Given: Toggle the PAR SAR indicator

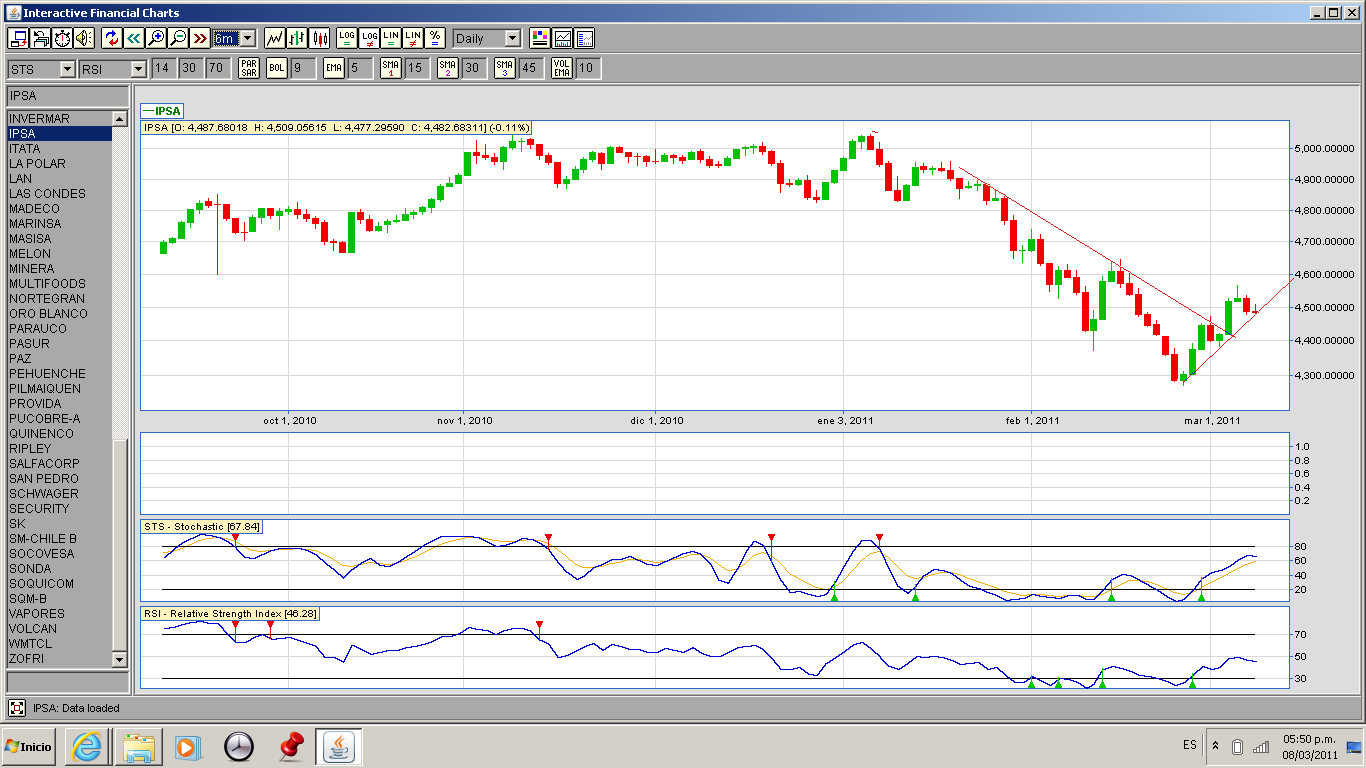Looking at the screenshot, I should point(249,68).
